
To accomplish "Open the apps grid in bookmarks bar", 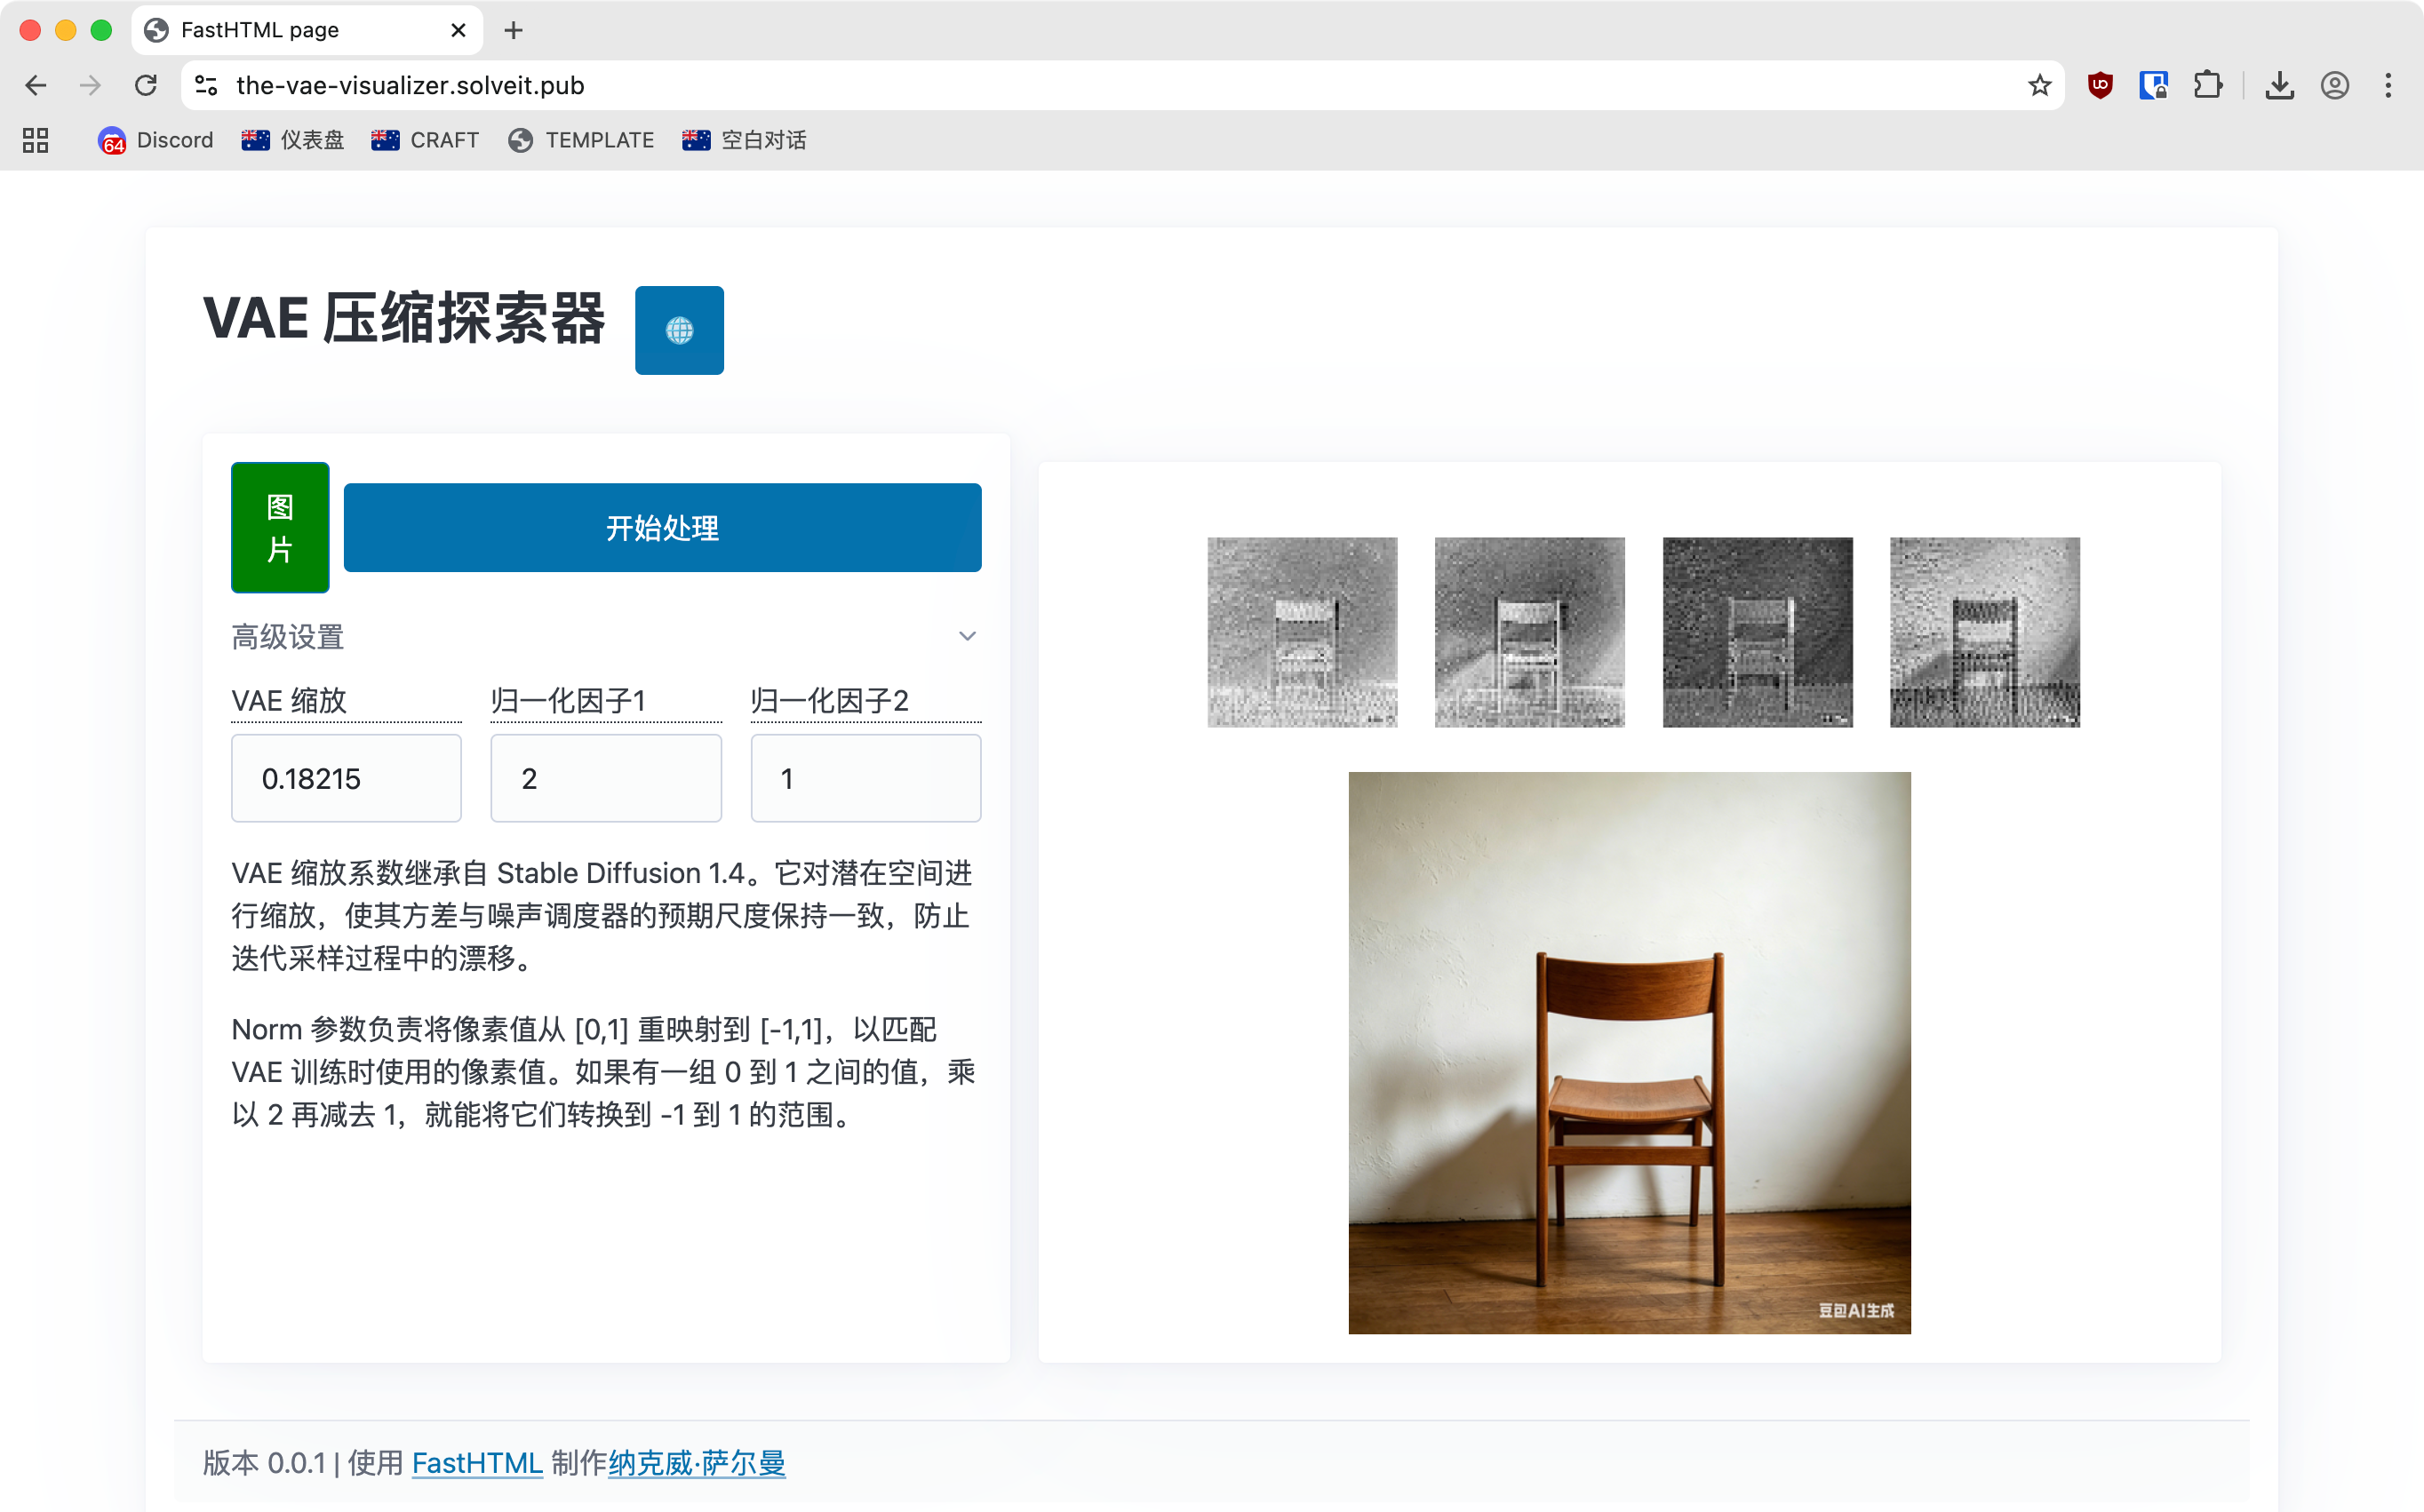I will click(x=36, y=140).
